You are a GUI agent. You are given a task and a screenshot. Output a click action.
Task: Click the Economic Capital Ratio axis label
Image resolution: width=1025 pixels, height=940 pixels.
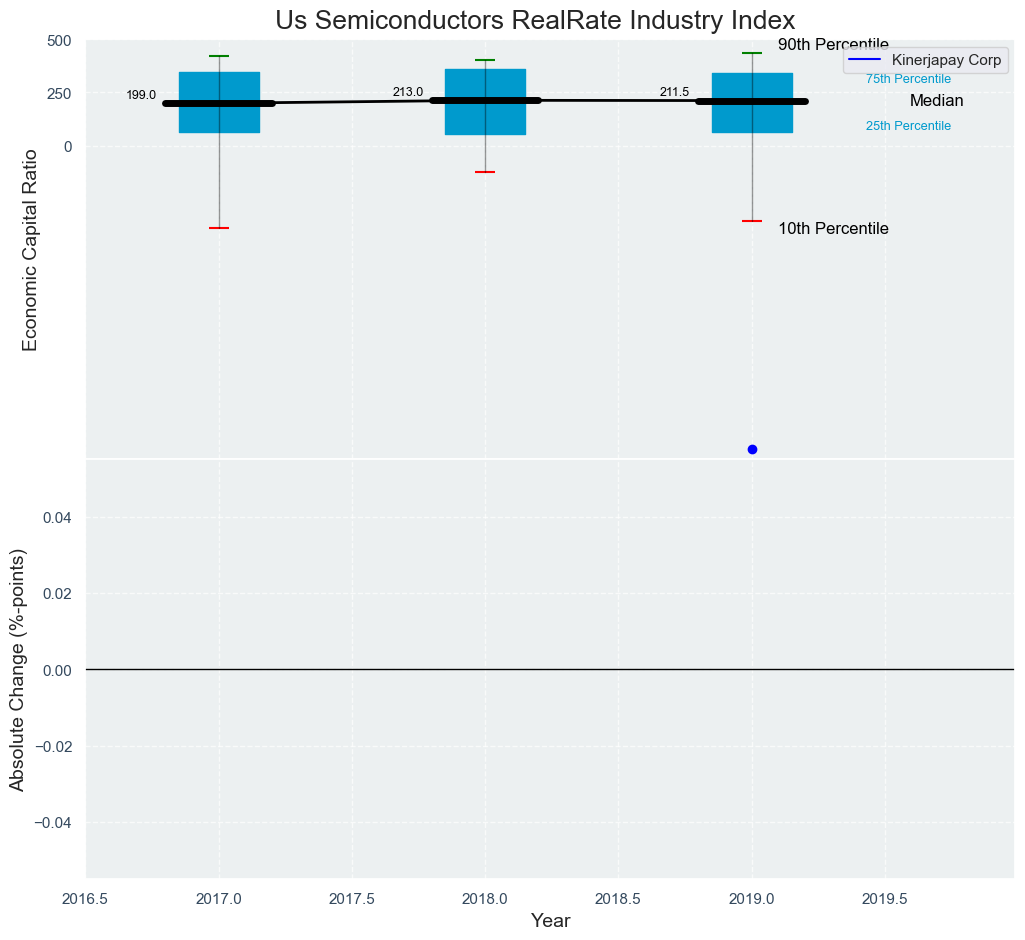click(x=30, y=250)
